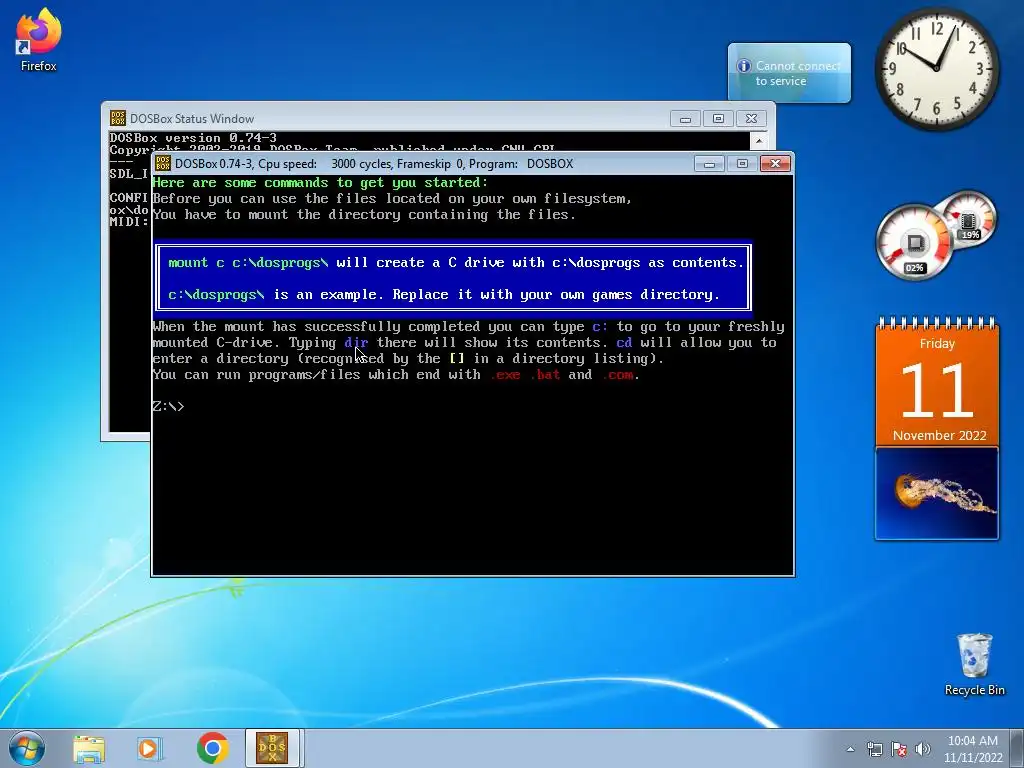
Task: Minimize the DOSBox Status Window
Action: (685, 119)
